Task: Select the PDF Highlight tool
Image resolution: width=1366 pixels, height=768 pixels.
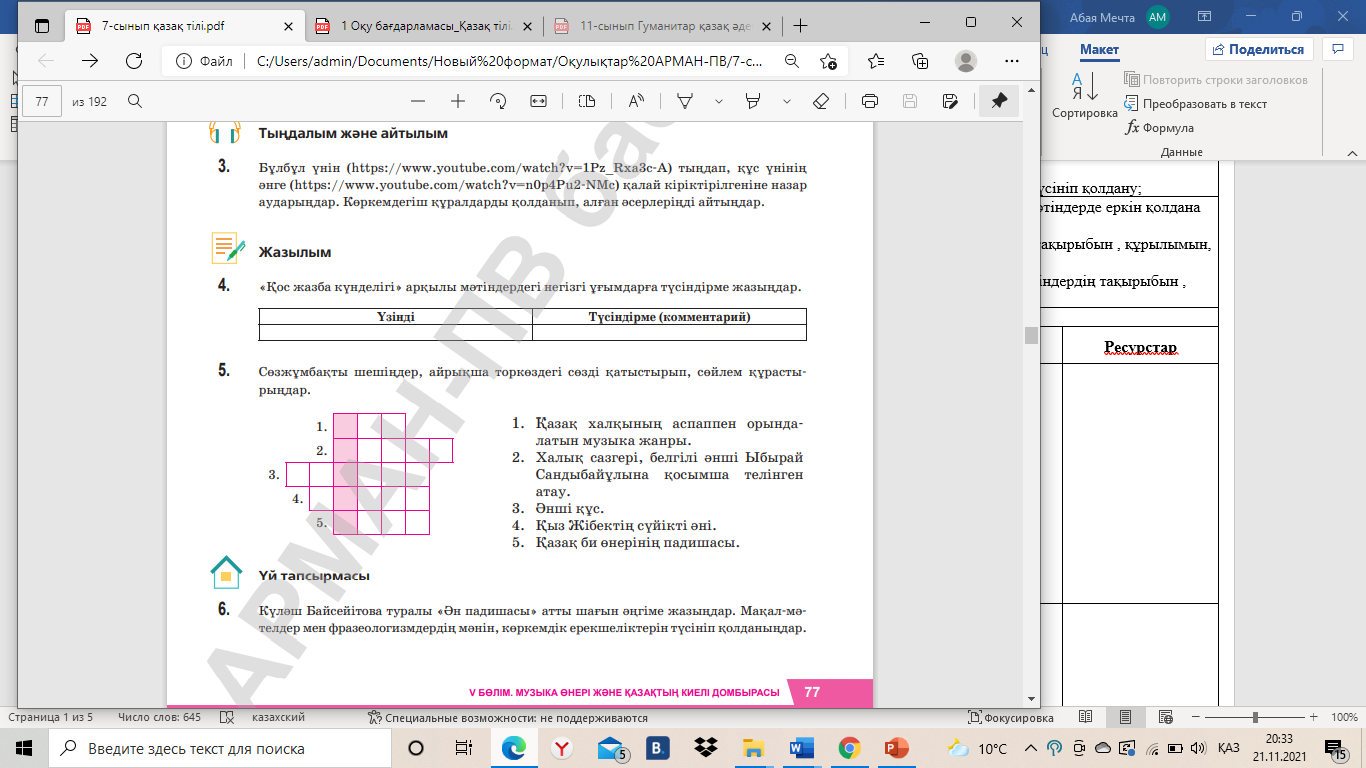Action: tap(754, 101)
